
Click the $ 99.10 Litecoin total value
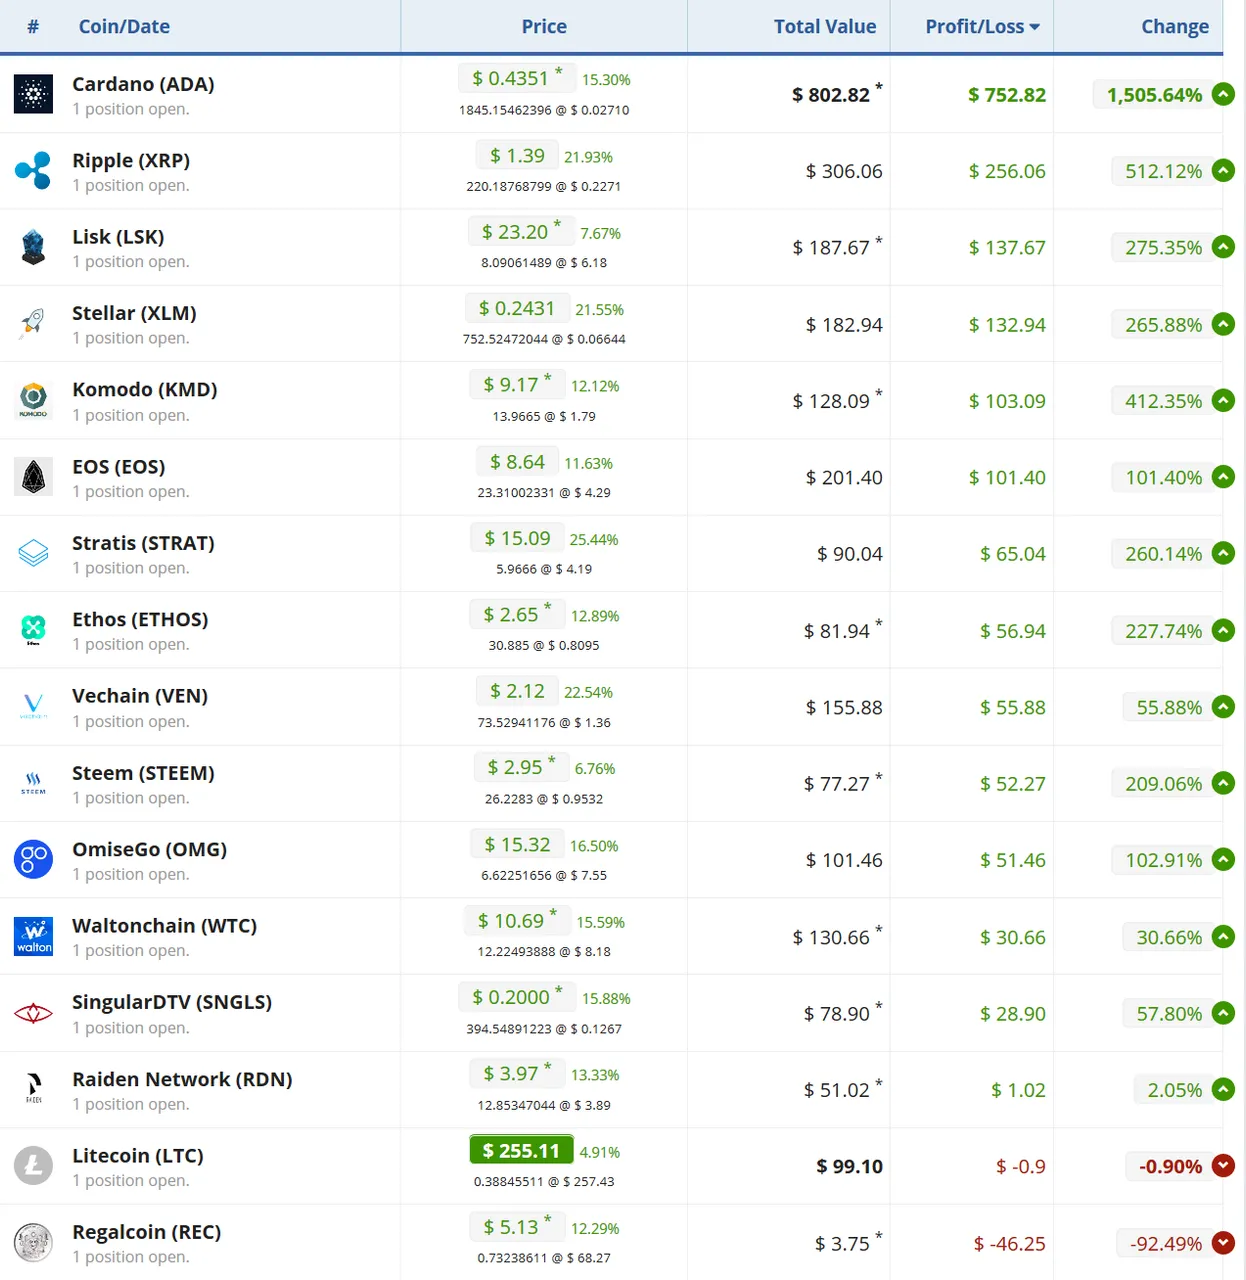pyautogui.click(x=849, y=1166)
